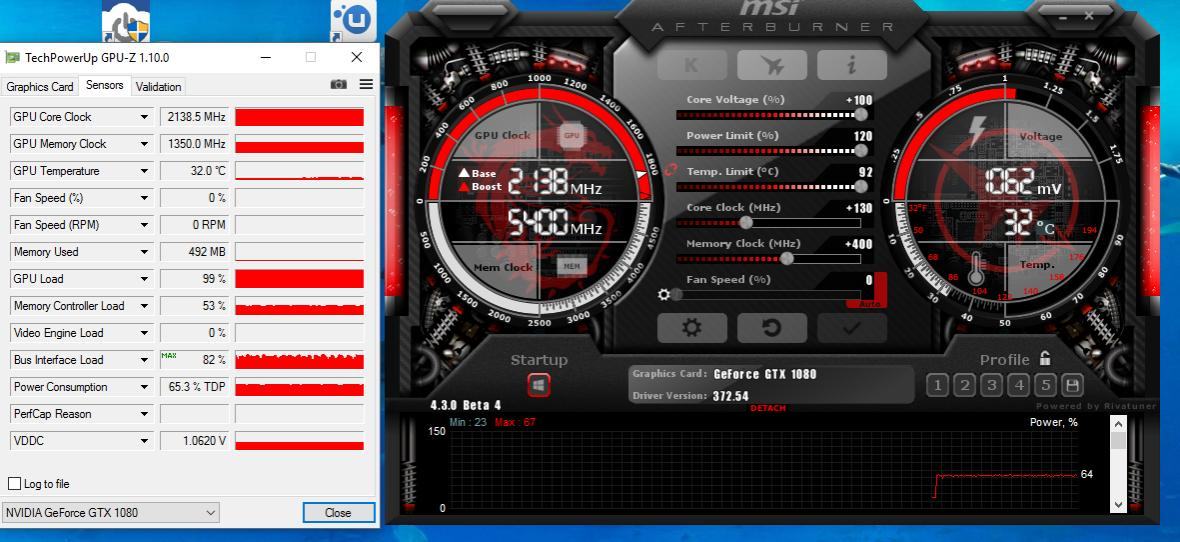Click the Uplay desktop shortcut icon
The width and height of the screenshot is (1180, 542).
coord(354,21)
